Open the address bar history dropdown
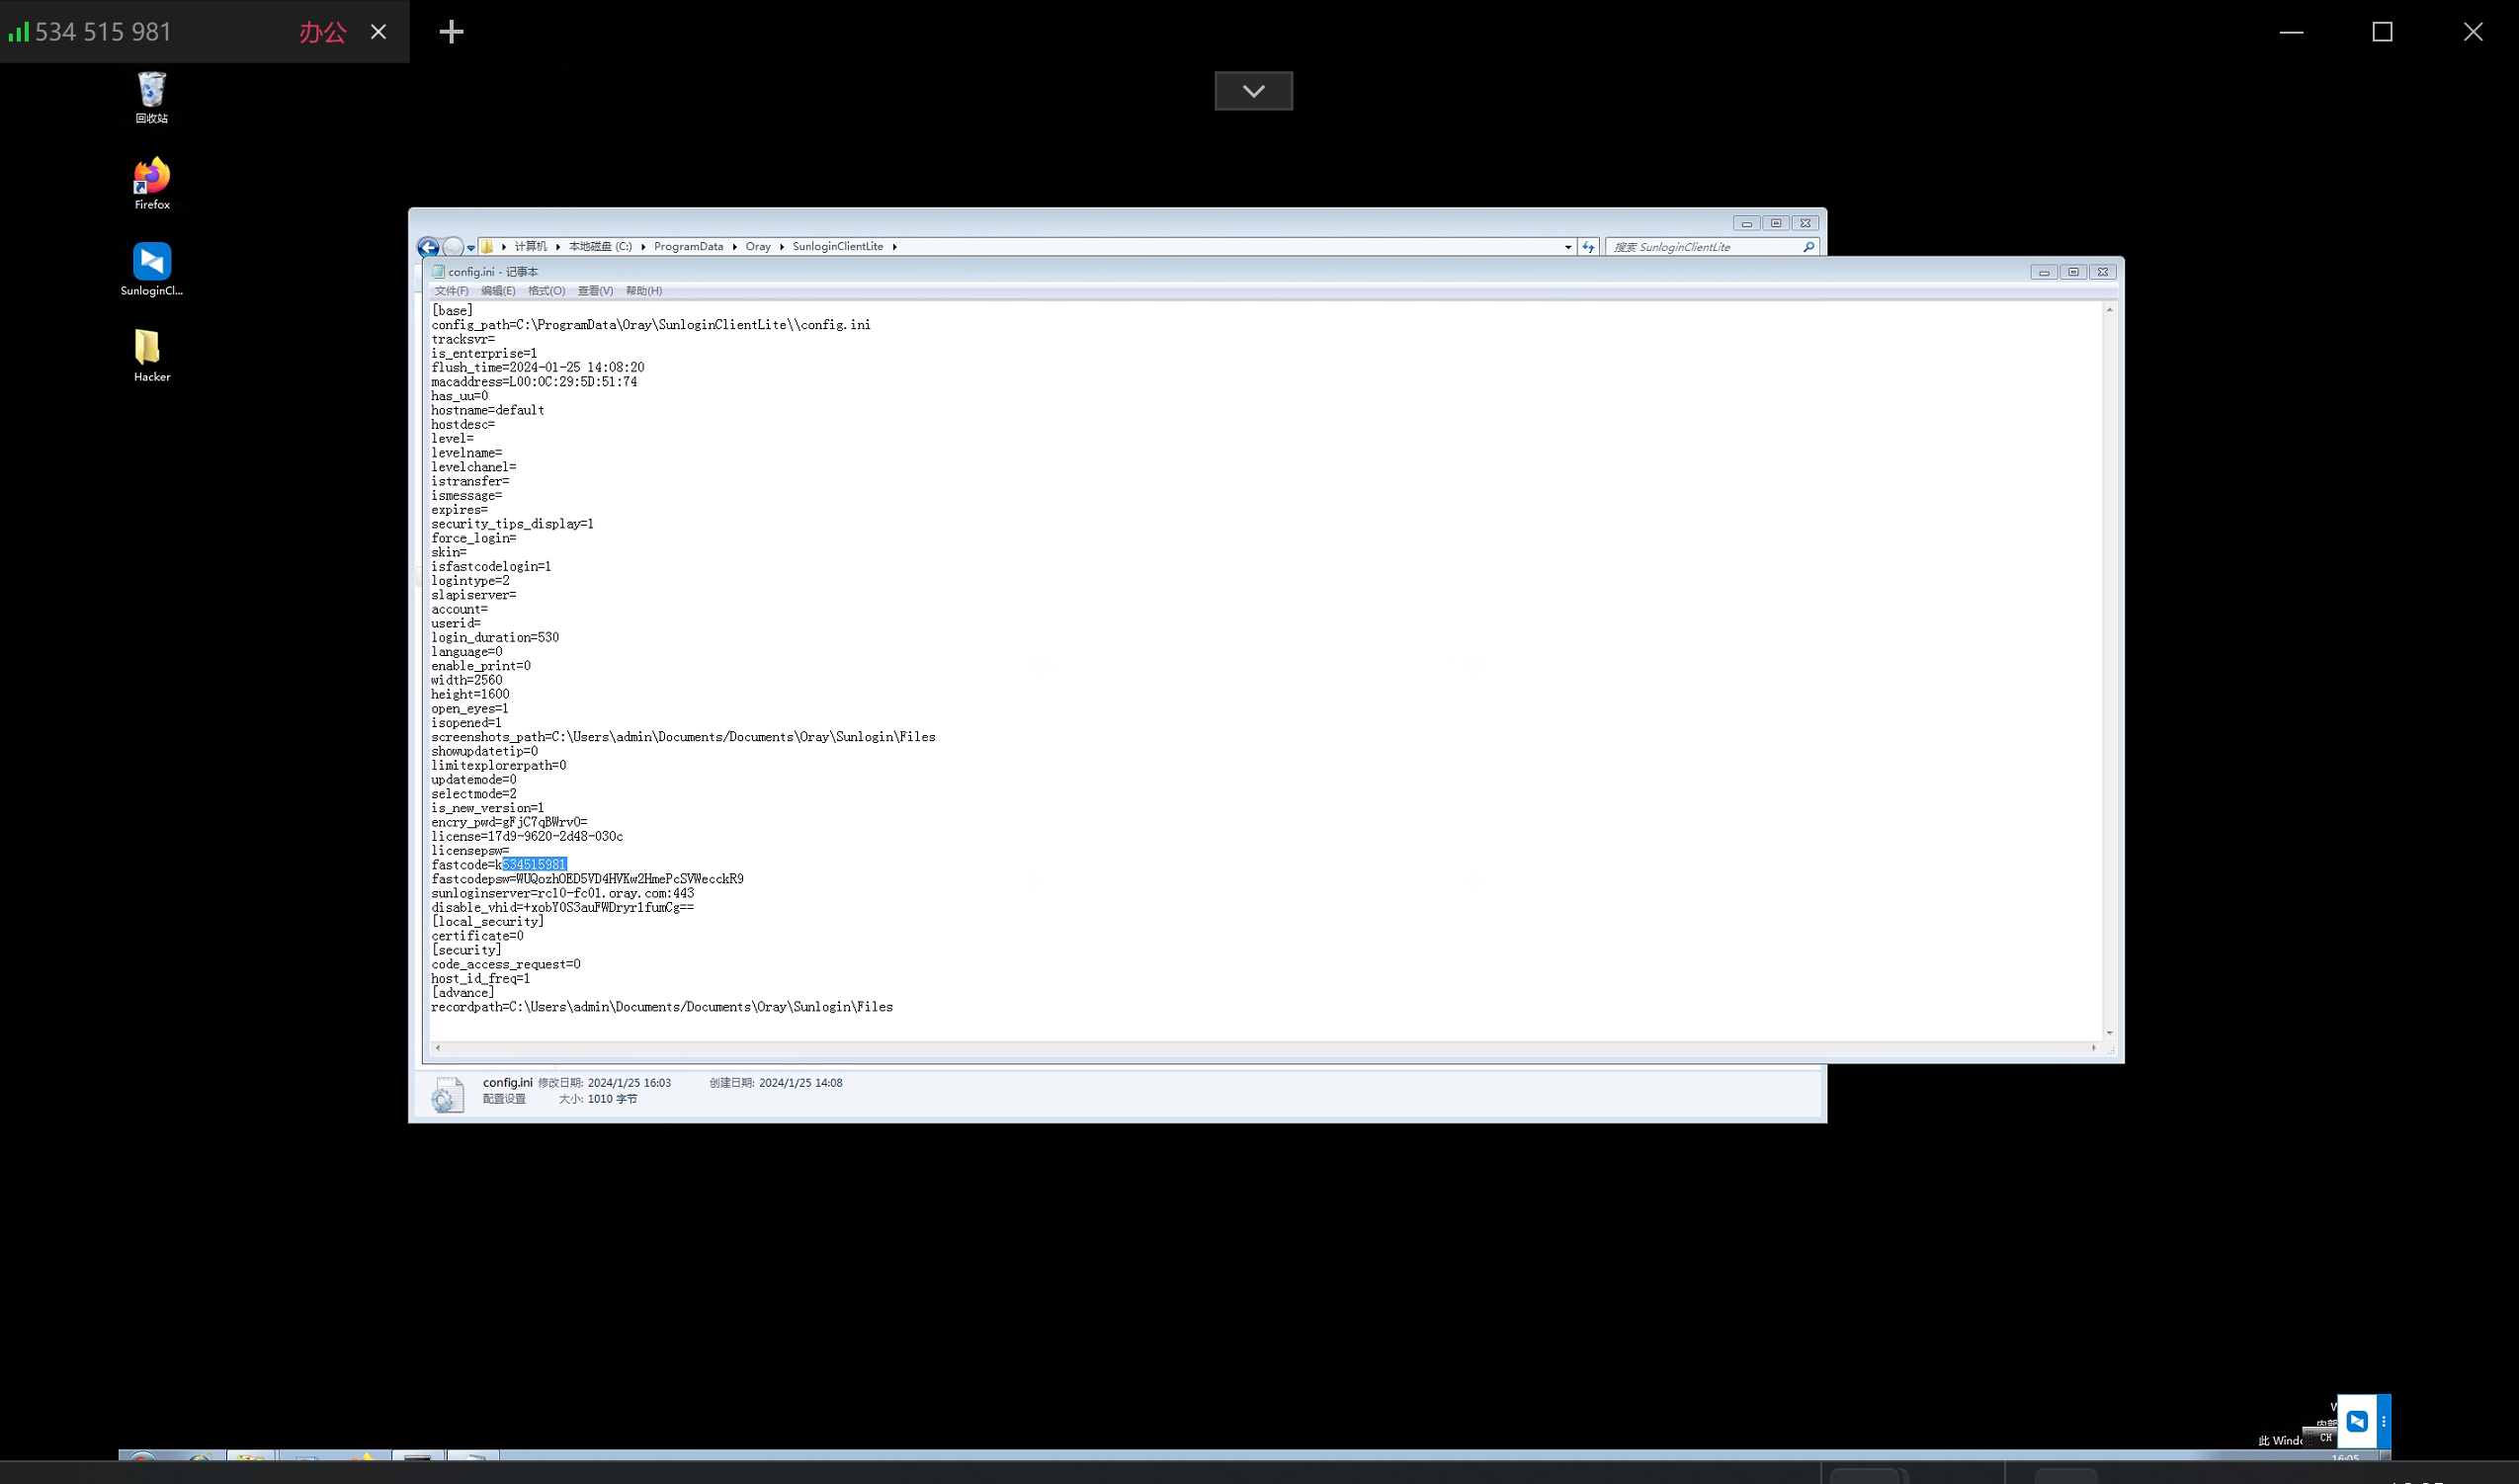Viewport: 2519px width, 1484px height. (x=1568, y=247)
